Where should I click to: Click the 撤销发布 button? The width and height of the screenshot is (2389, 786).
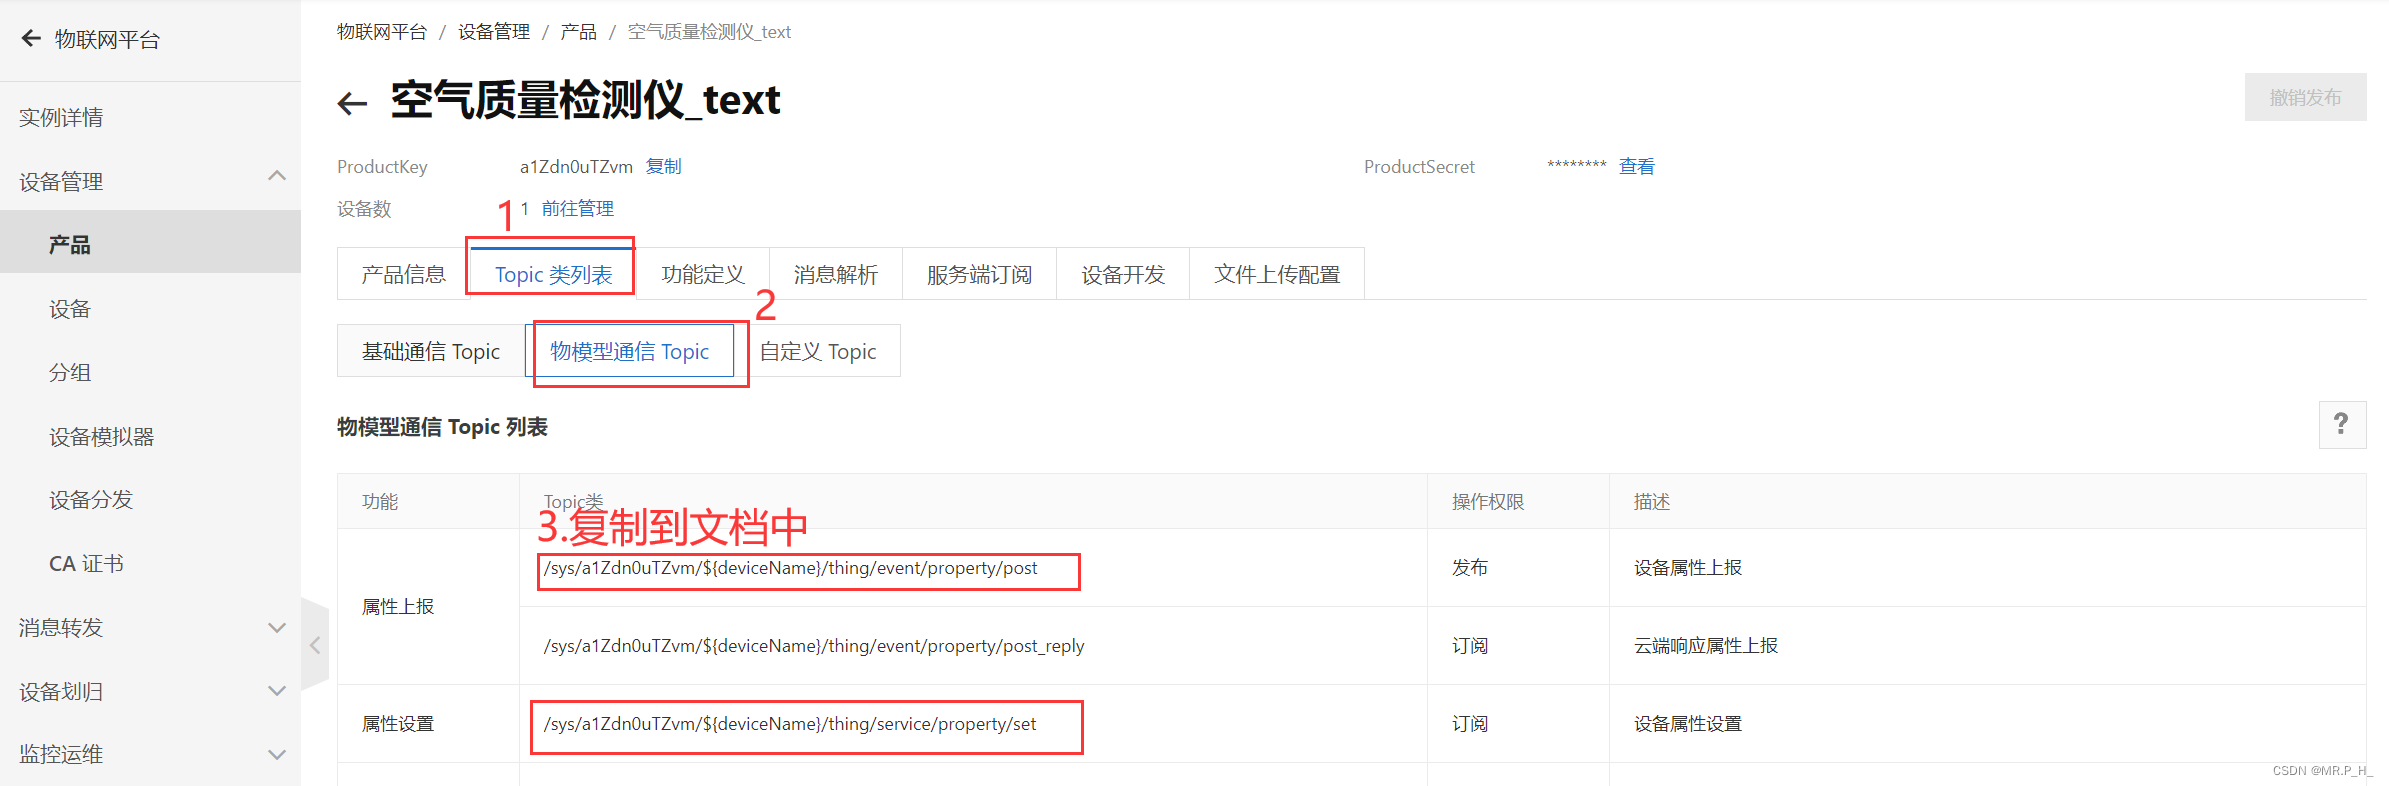(2305, 97)
